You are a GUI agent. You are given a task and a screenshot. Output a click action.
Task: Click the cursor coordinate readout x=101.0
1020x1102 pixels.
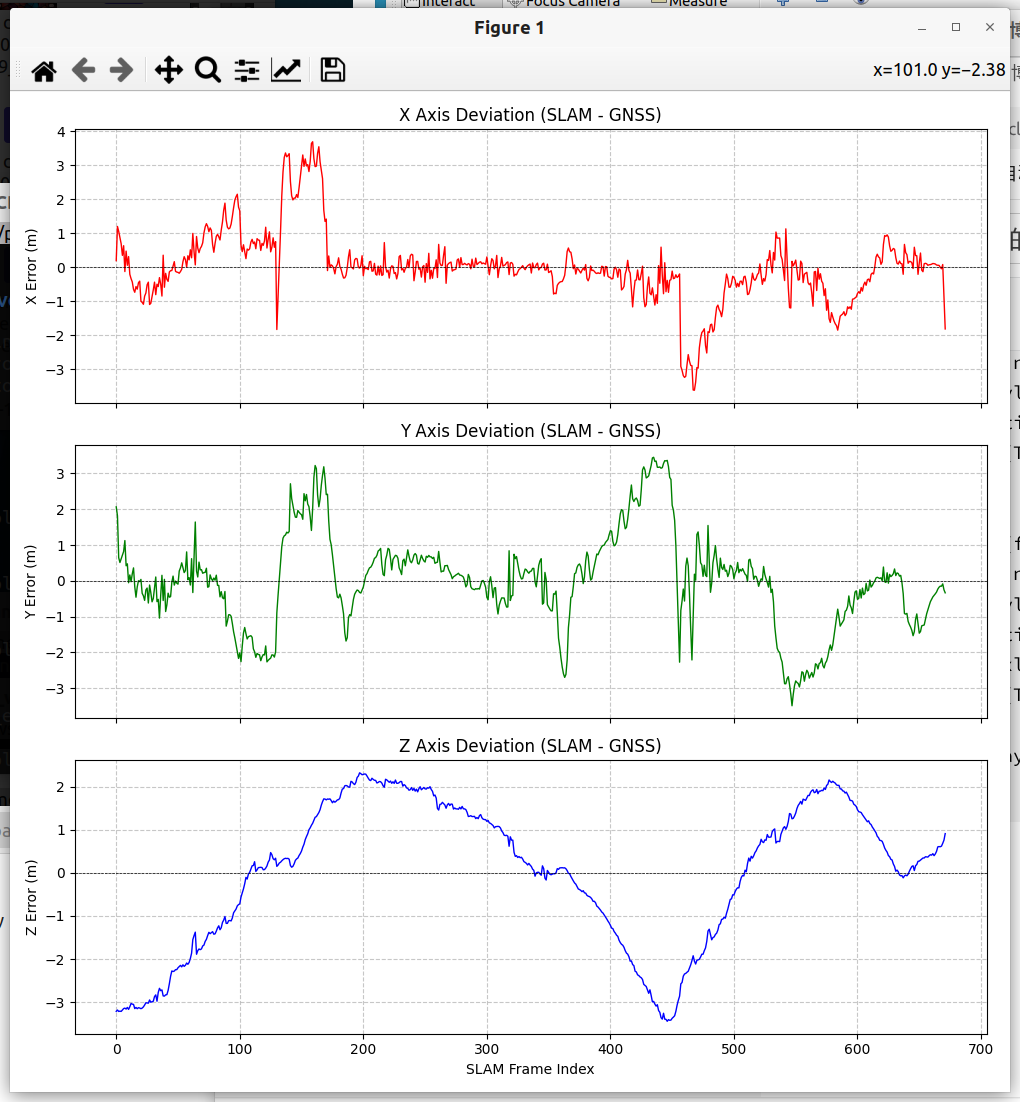point(939,70)
